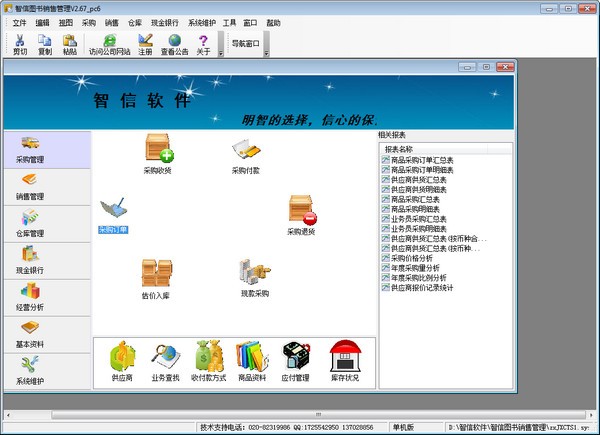
Task: Click the 注册 (Register) toolbar icon
Action: point(145,44)
